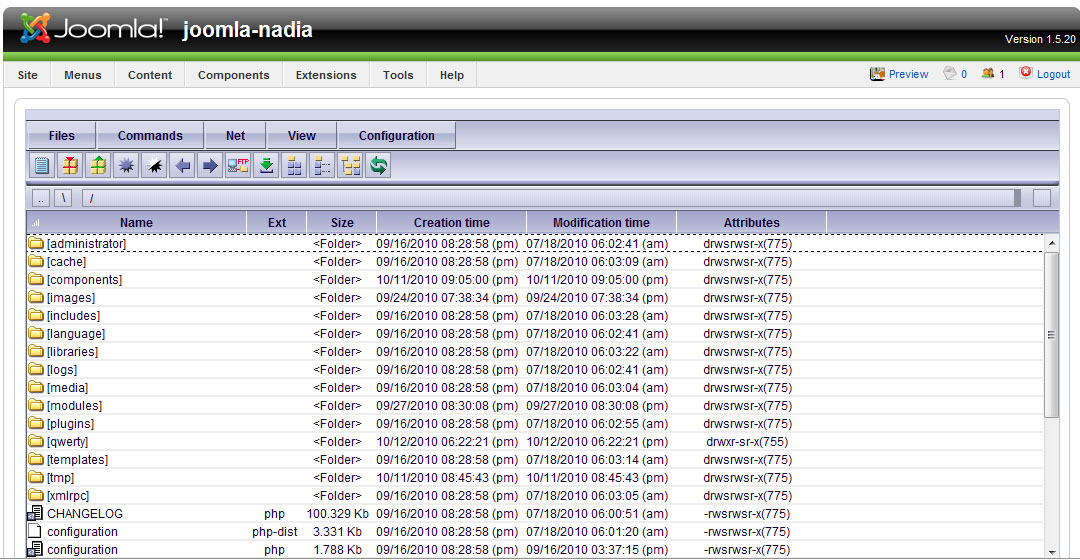The image size is (1080, 560).
Task: Click the file list vertical scrollbar thumb
Action: tap(1051, 335)
